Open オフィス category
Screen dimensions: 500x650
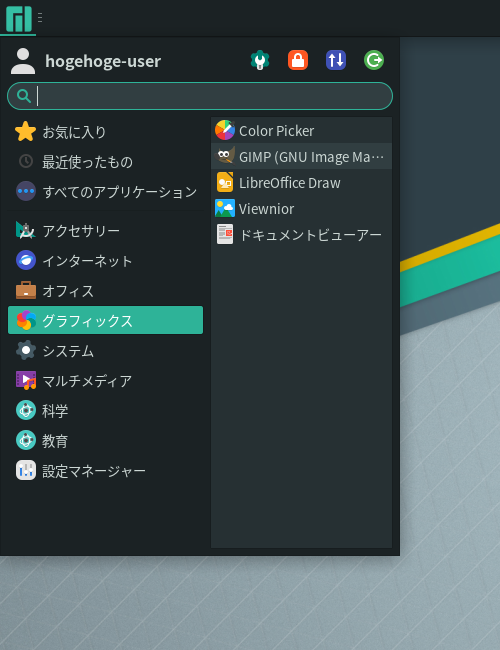tap(105, 291)
